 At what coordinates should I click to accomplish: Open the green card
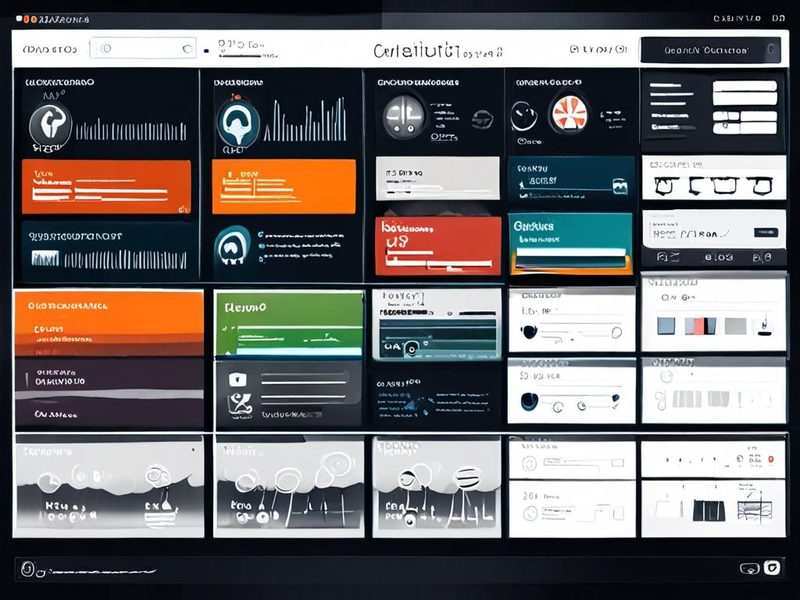pos(289,323)
